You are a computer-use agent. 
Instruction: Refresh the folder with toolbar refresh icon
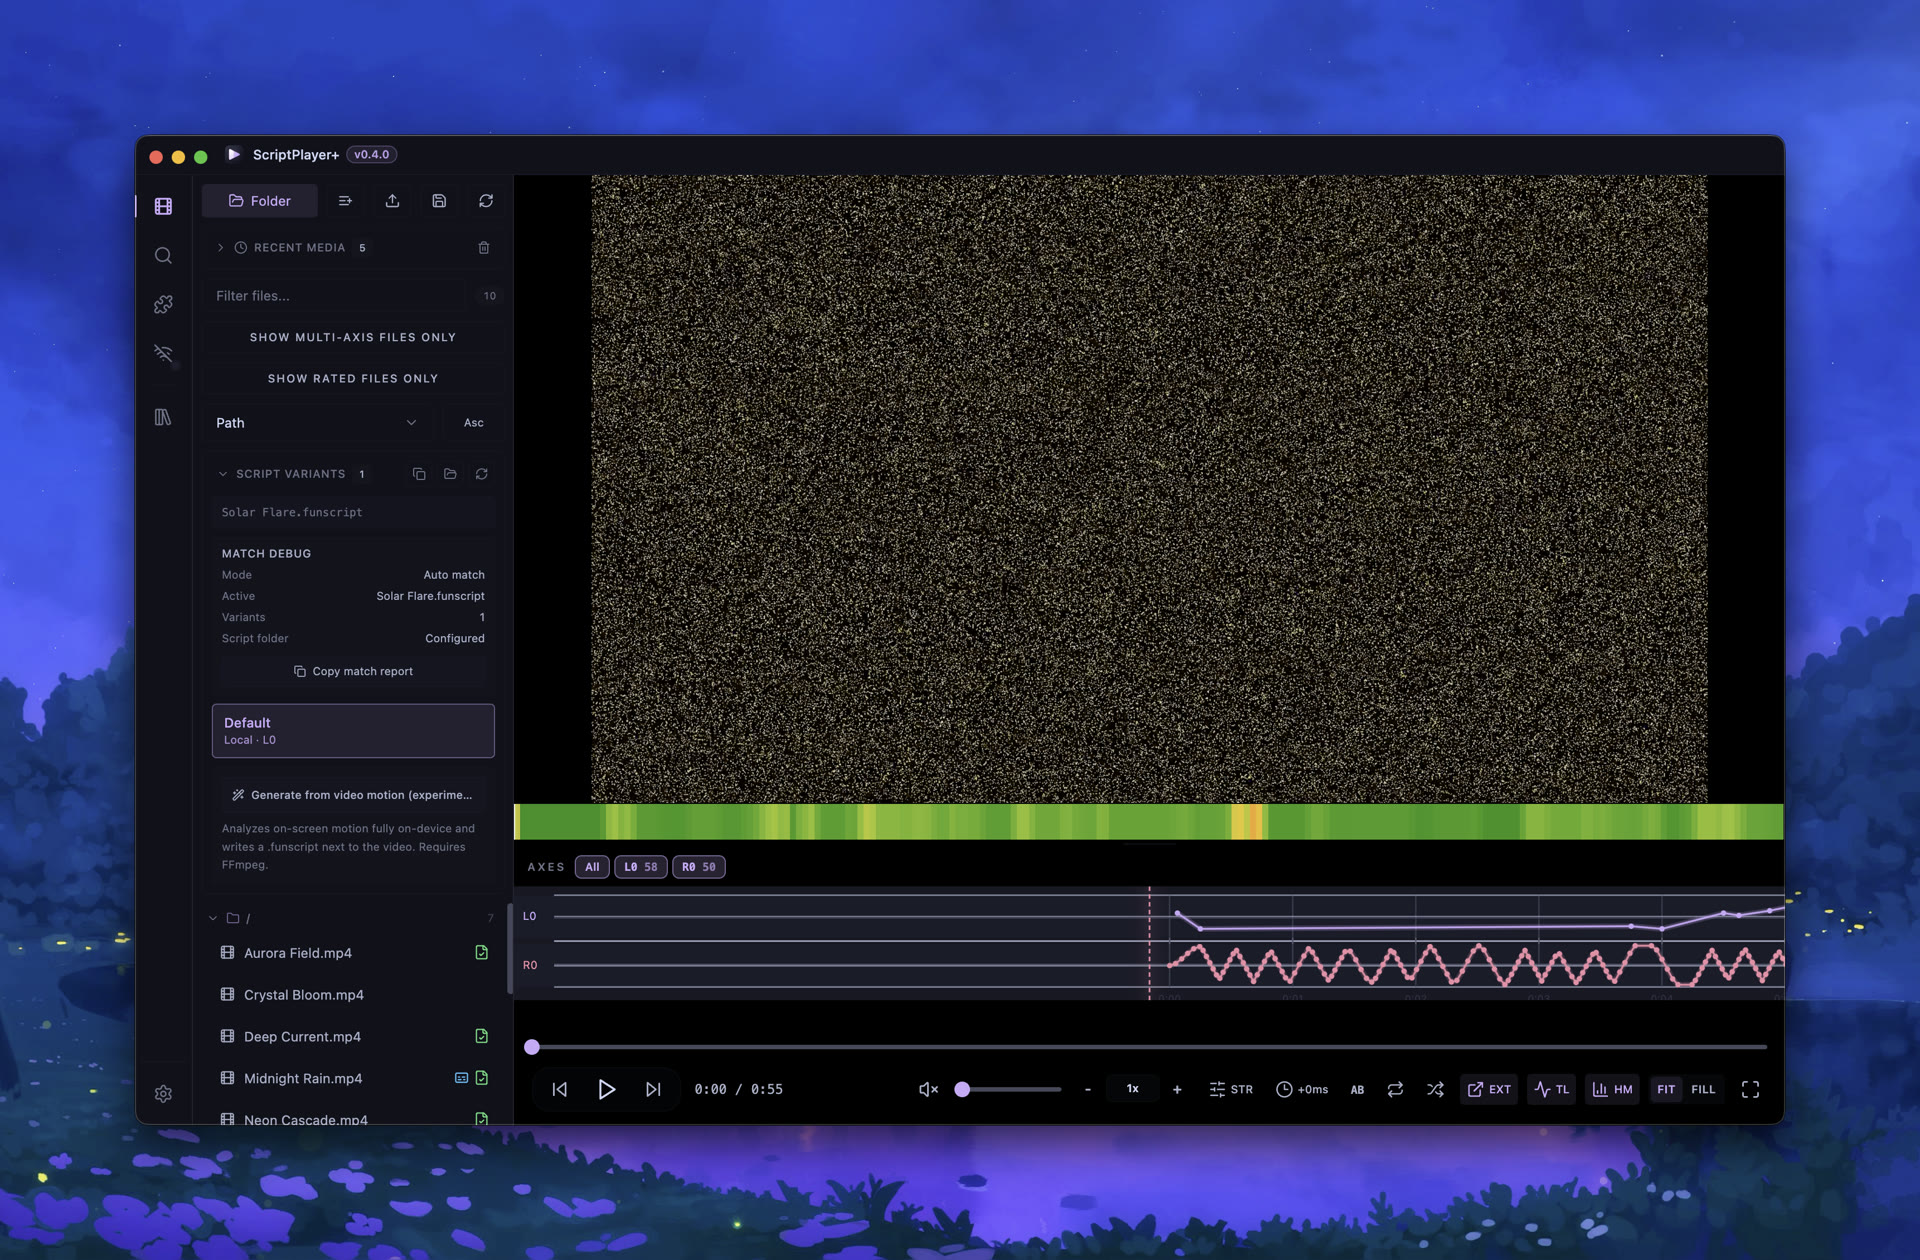[486, 201]
